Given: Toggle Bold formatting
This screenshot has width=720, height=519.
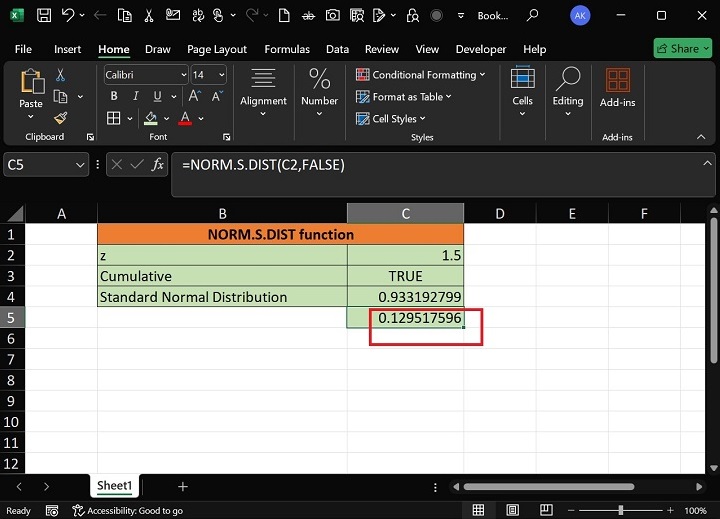Looking at the screenshot, I should coord(114,96).
